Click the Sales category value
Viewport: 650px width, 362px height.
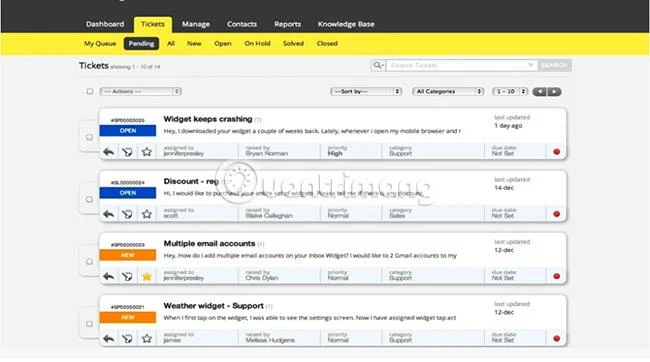(x=397, y=216)
